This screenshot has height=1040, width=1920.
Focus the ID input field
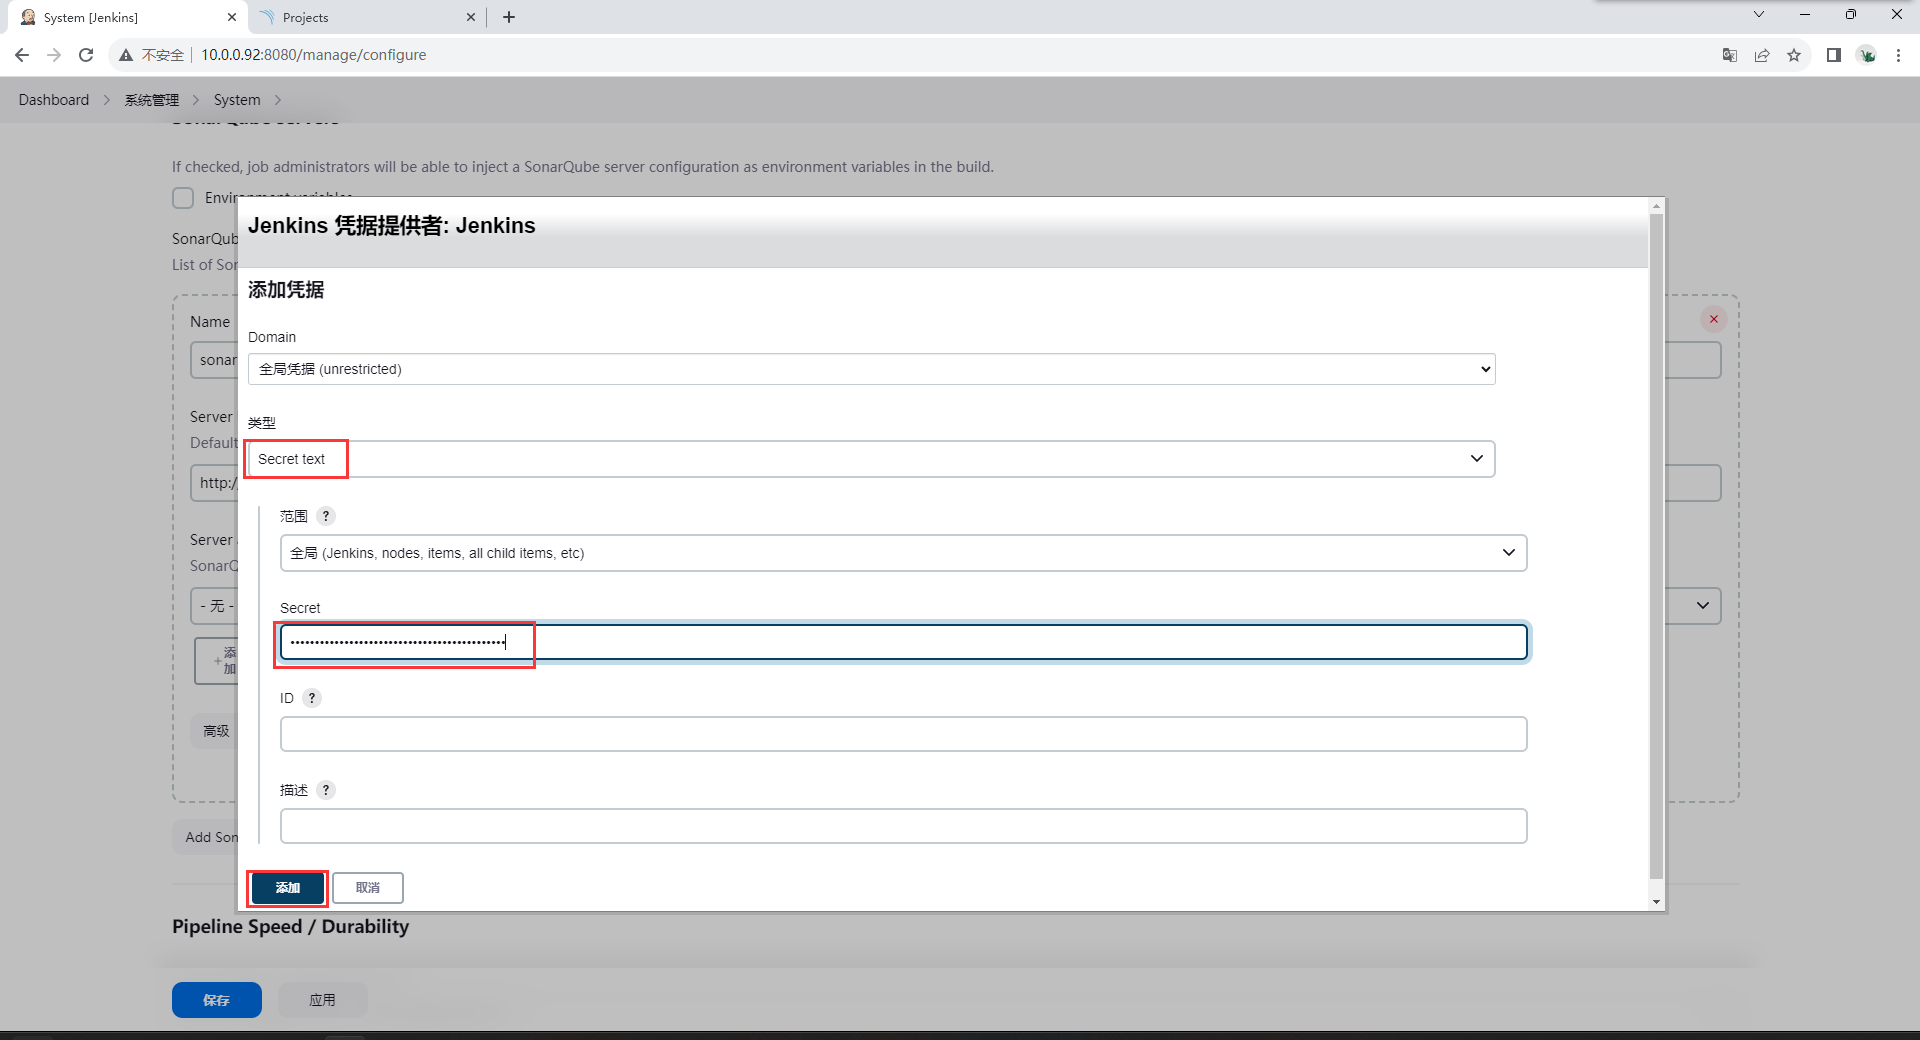[x=903, y=734]
